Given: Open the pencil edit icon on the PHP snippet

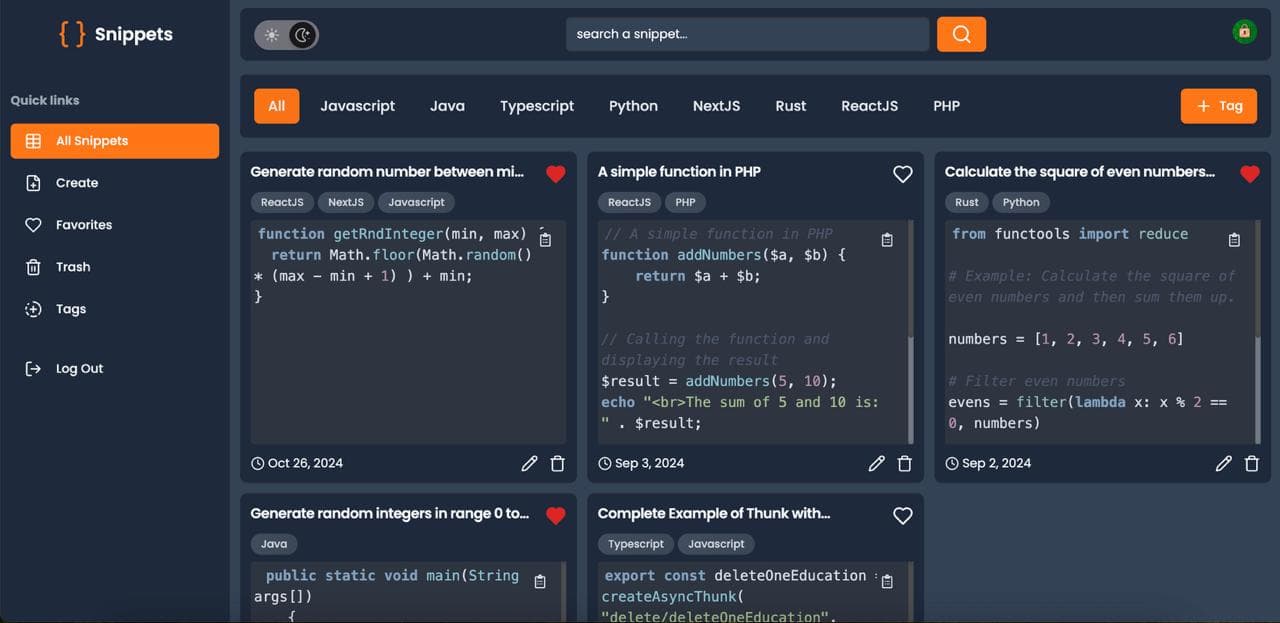Looking at the screenshot, I should tap(876, 463).
